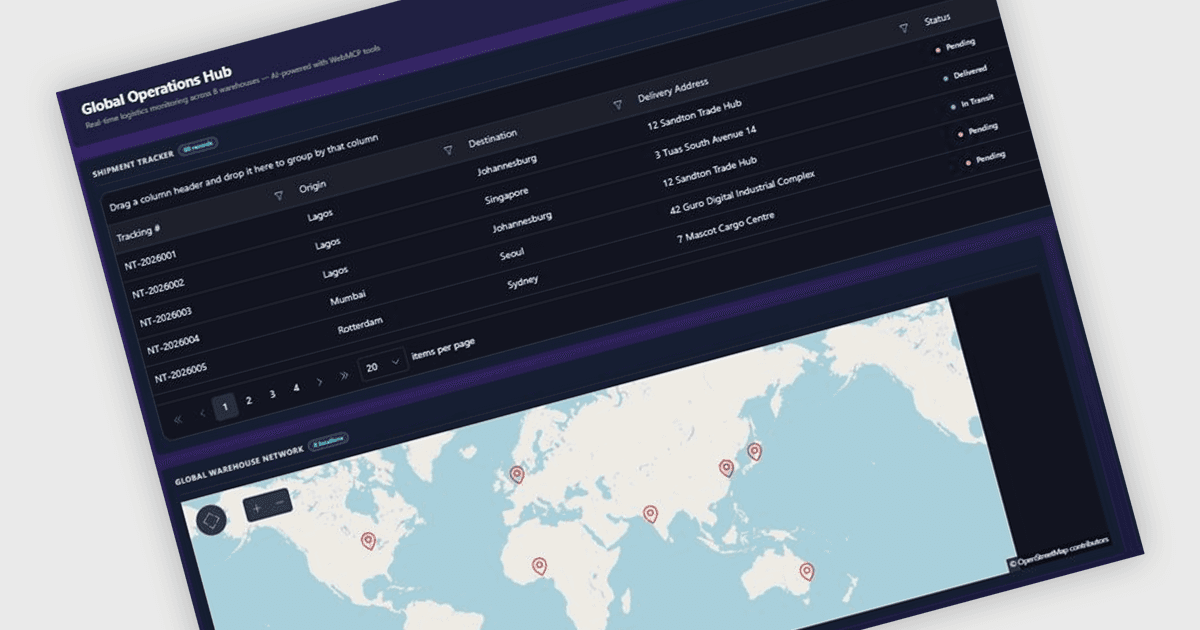Viewport: 1200px width, 630px height.
Task: Click the 3 Tuas South Avenue 14 address
Action: coord(706,142)
